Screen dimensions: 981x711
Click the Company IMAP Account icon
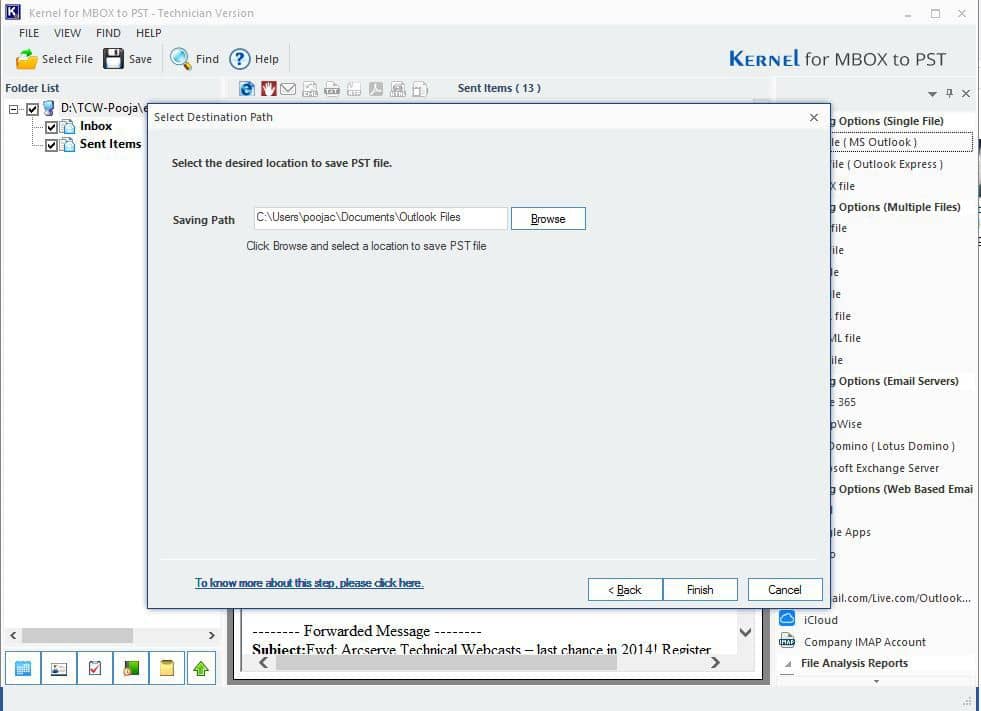point(787,641)
